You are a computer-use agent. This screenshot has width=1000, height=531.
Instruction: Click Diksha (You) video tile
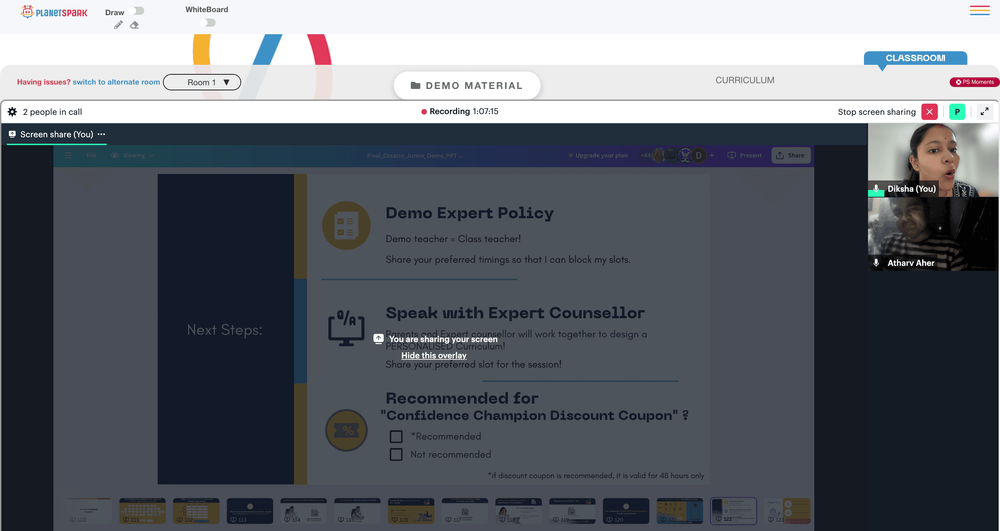[933, 160]
